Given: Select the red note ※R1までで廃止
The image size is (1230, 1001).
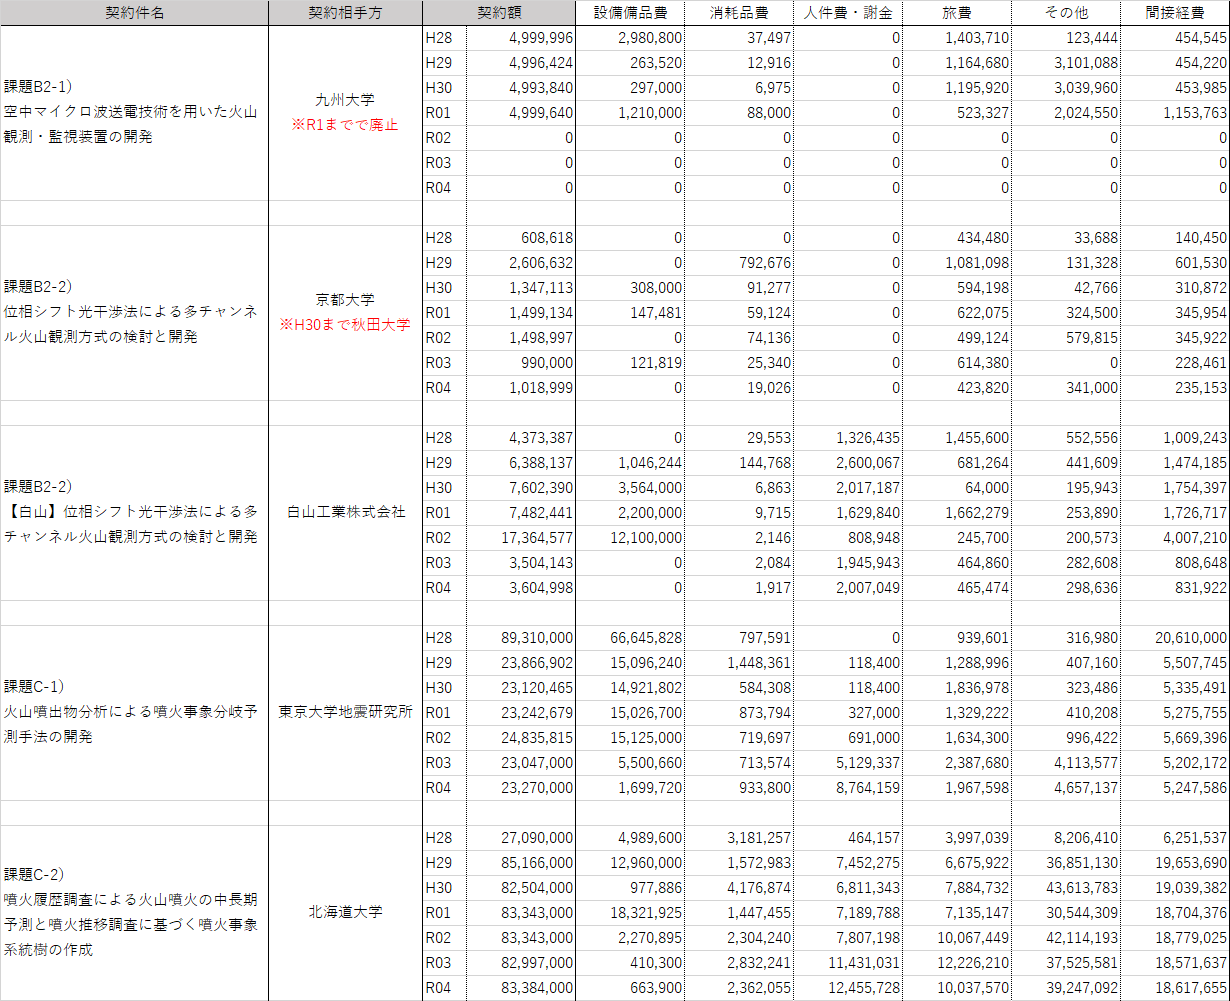Looking at the screenshot, I should pos(345,125).
